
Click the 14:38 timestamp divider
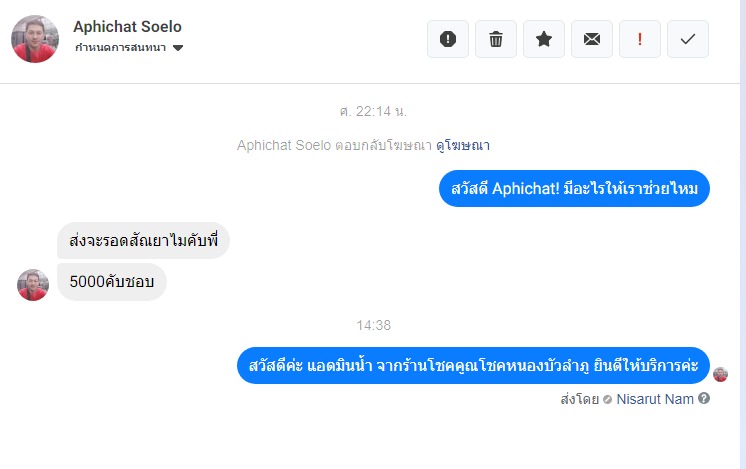coord(373,325)
